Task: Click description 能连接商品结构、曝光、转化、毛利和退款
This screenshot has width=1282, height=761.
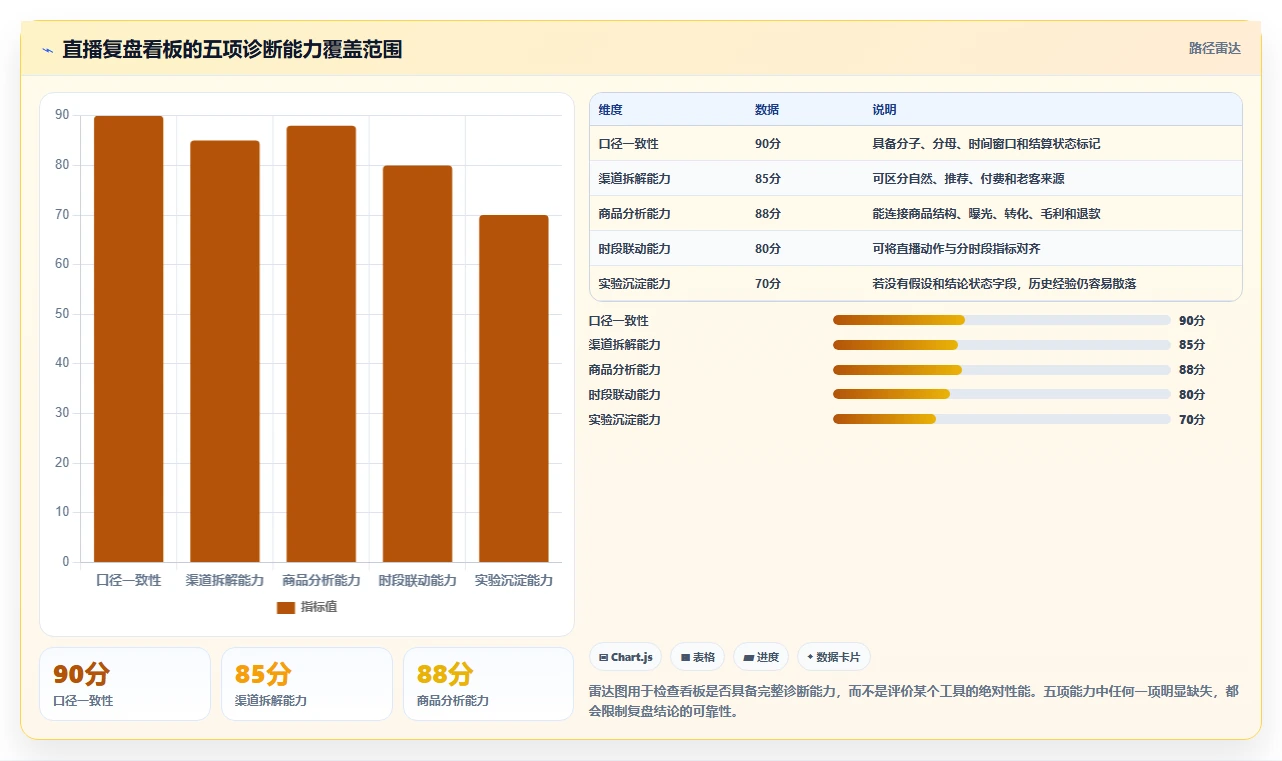Action: tap(986, 214)
